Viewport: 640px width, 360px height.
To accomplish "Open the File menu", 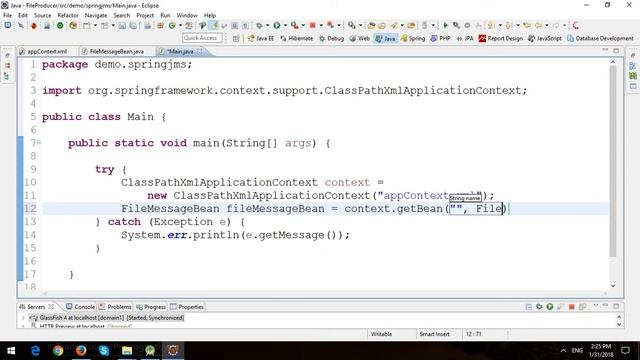I will 7,15.
